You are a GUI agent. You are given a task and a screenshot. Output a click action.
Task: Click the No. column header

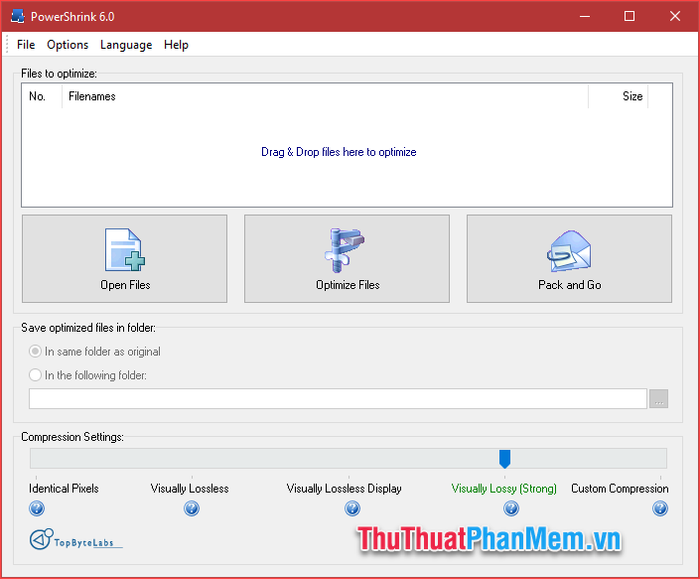pos(42,96)
